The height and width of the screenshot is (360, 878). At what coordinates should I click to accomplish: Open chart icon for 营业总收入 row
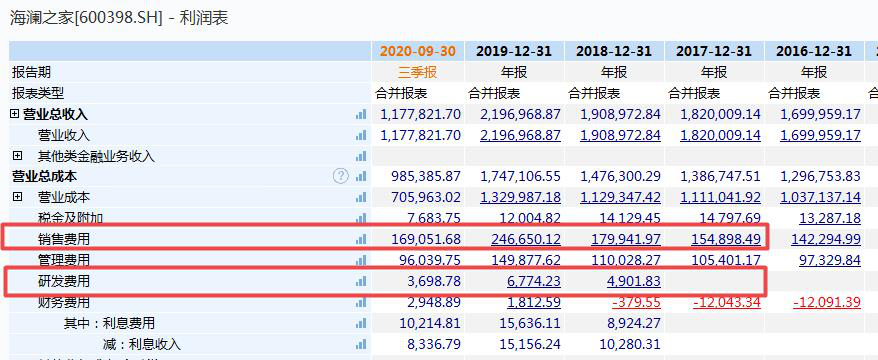[x=361, y=114]
